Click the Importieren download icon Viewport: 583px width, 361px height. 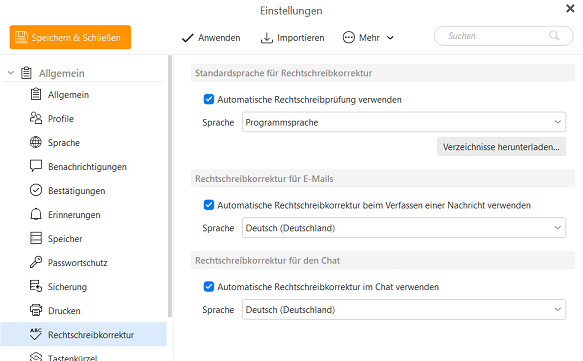(267, 38)
